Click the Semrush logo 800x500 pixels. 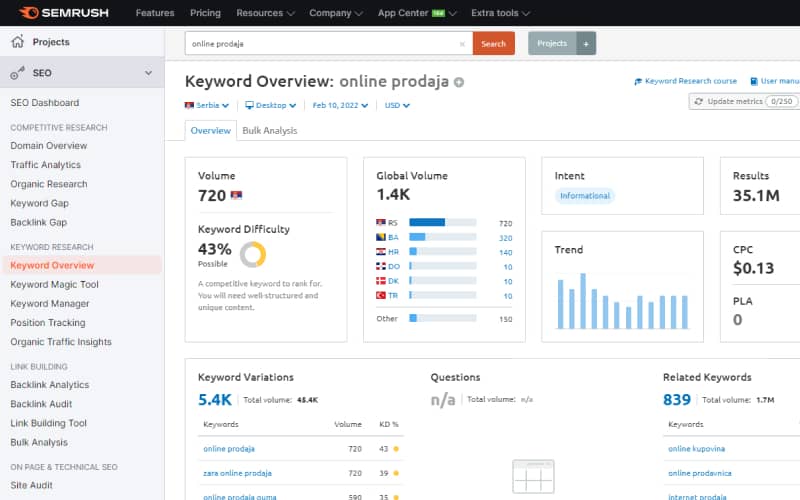point(64,13)
